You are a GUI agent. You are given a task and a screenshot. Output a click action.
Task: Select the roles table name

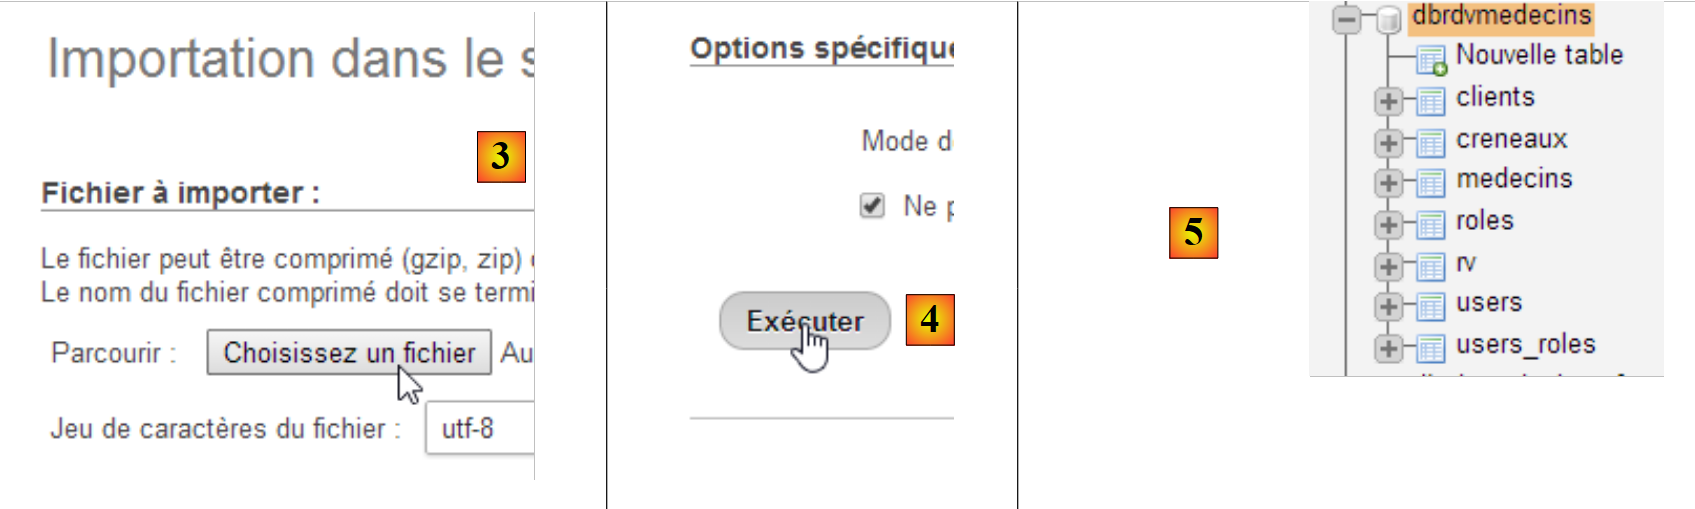tap(1484, 221)
